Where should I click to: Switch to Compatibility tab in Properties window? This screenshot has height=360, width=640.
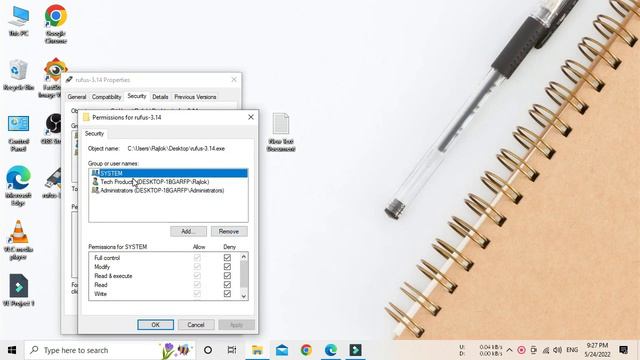(x=107, y=97)
